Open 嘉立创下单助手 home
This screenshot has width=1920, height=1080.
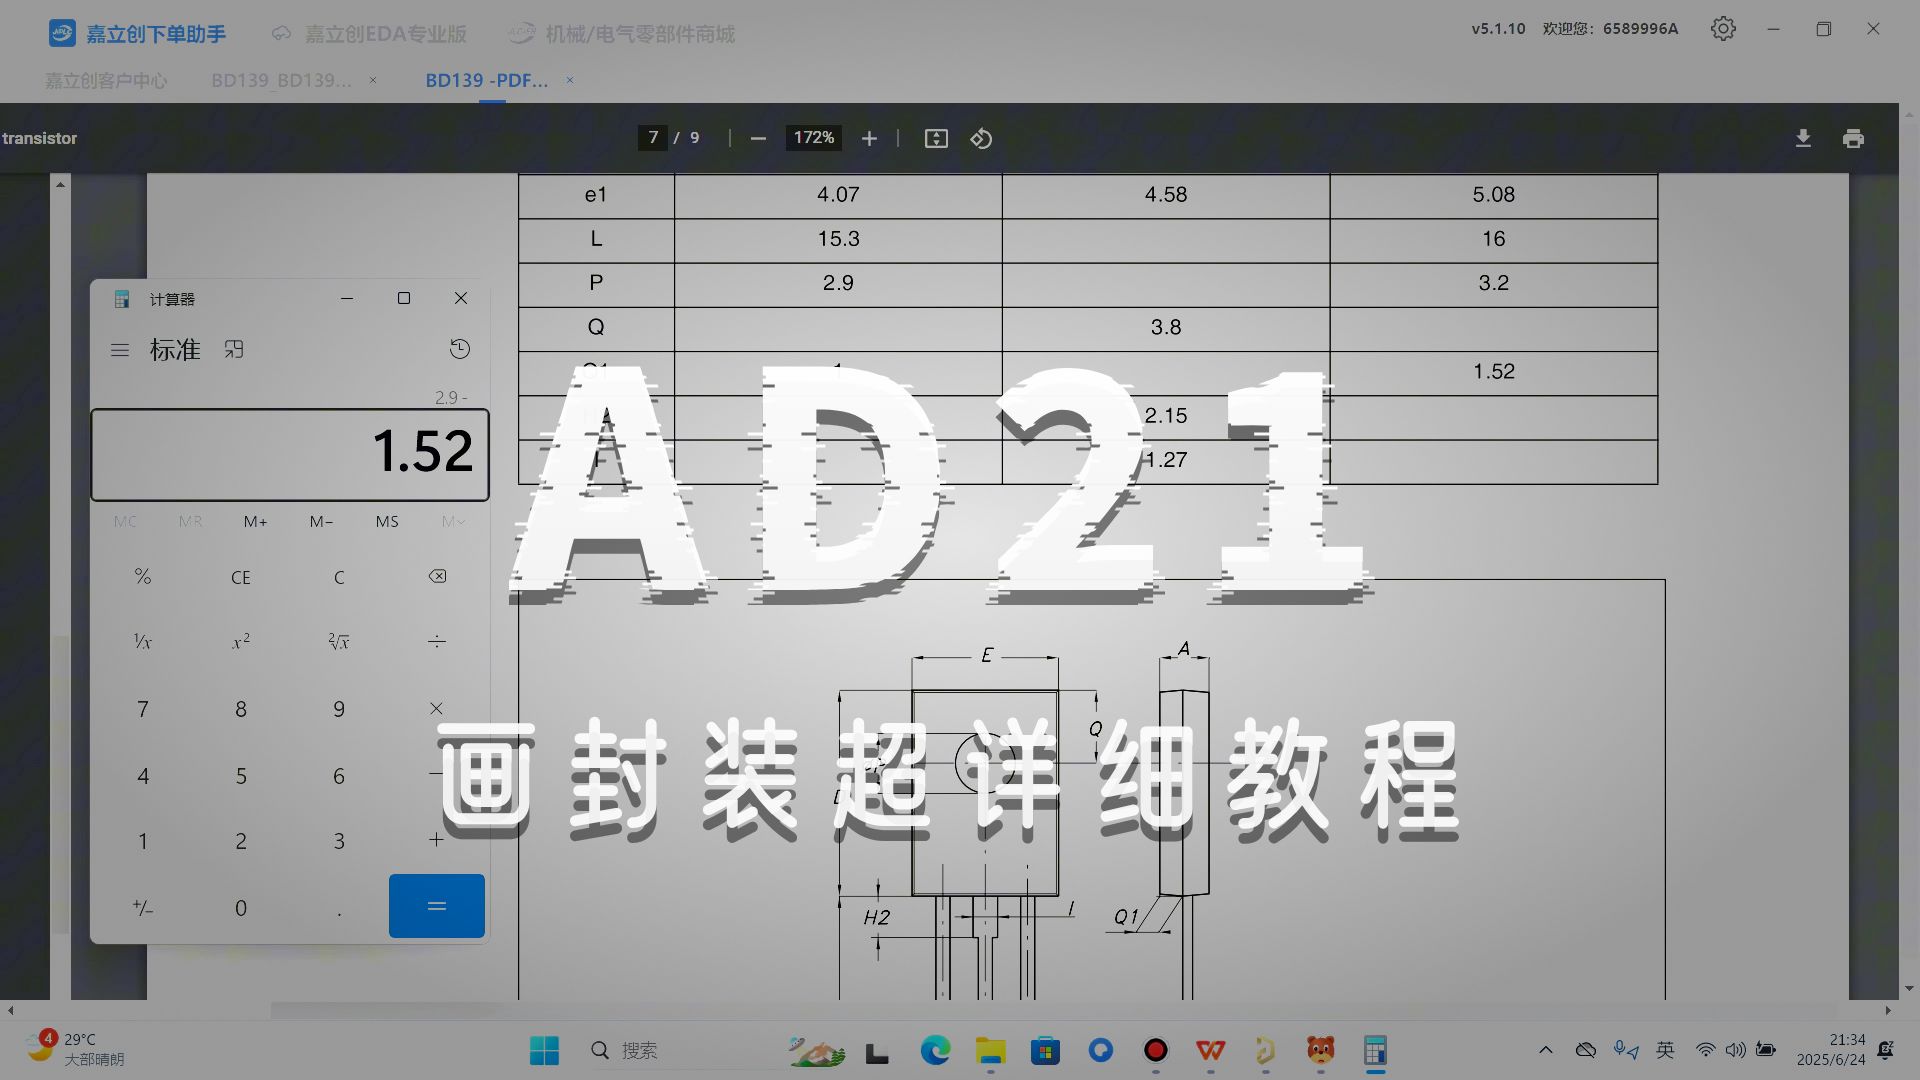(137, 34)
